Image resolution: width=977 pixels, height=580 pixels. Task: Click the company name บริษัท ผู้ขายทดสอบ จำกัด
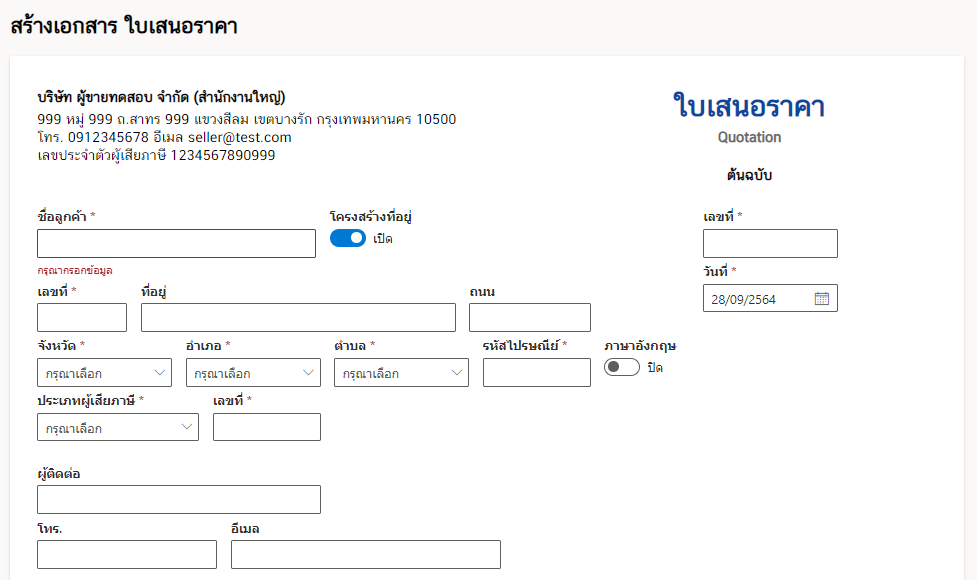coord(161,98)
